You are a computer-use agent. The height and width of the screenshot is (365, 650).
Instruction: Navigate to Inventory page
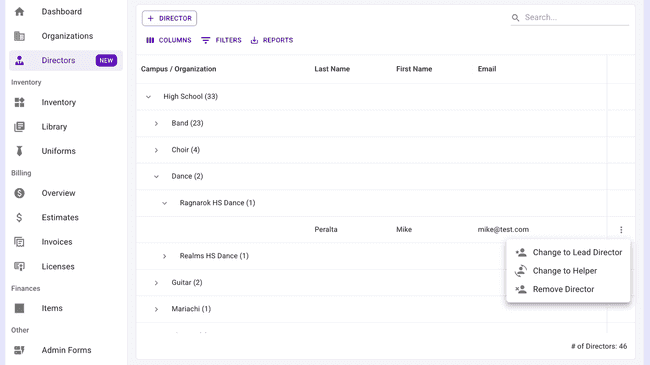click(66, 102)
